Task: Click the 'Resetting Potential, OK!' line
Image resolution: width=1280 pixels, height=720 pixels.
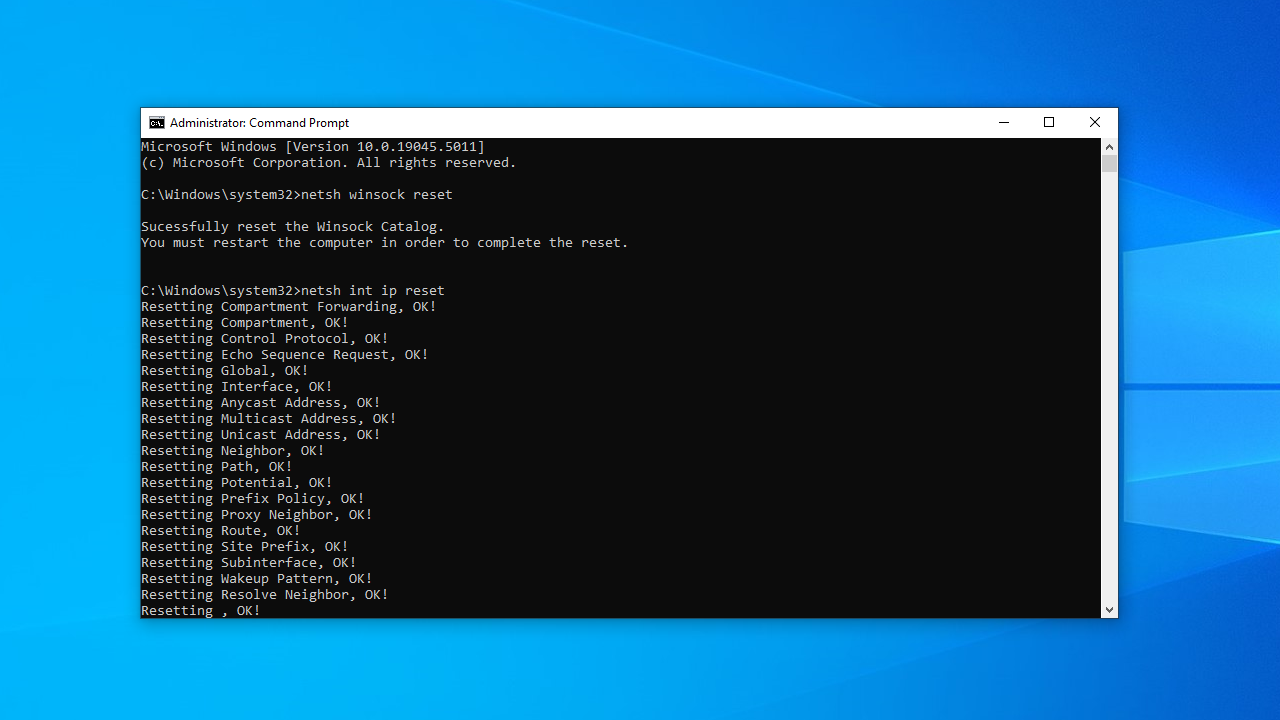Action: tap(237, 483)
